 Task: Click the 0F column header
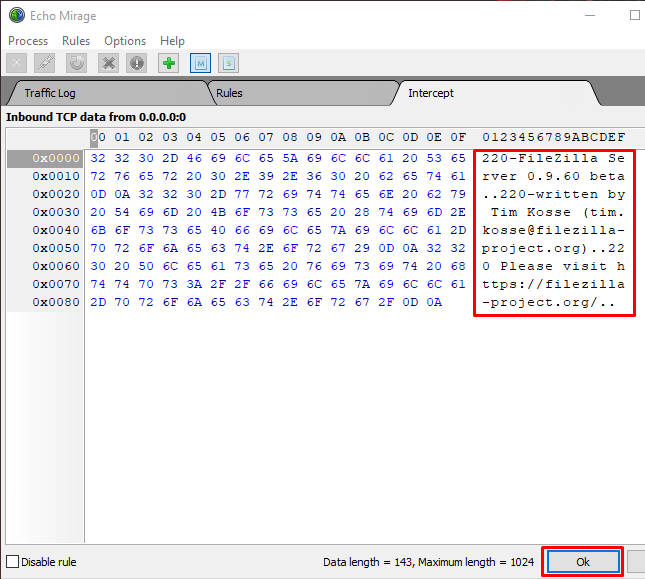458,137
